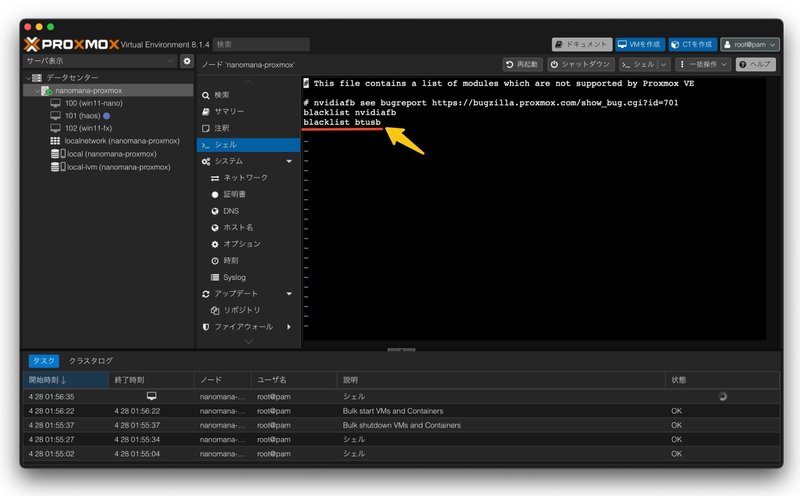The height and width of the screenshot is (496, 800).
Task: Click CTを作成 button
Action: 692,44
